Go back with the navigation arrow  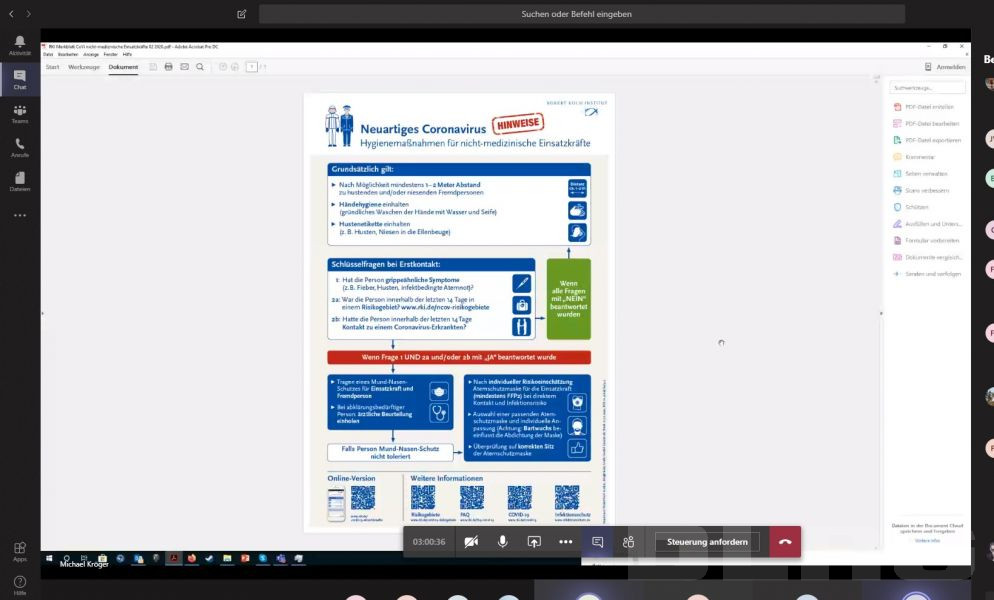pyautogui.click(x=11, y=14)
